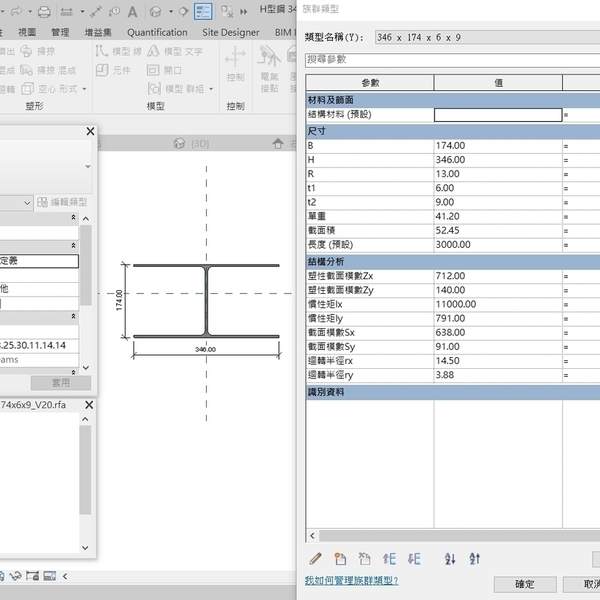Viewport: 600px width, 600px height.
Task: Click the Edit parameter pencil icon
Action: [316, 559]
